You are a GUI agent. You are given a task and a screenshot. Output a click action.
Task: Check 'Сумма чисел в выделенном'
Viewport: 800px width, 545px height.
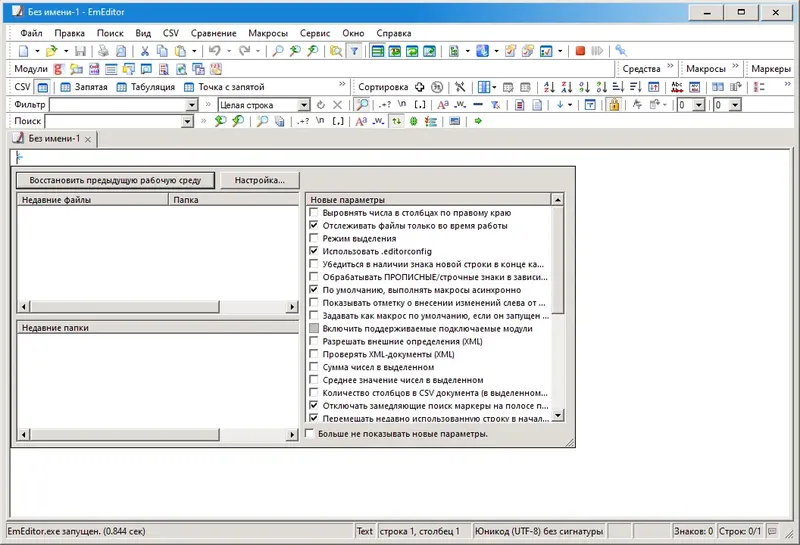[314, 366]
